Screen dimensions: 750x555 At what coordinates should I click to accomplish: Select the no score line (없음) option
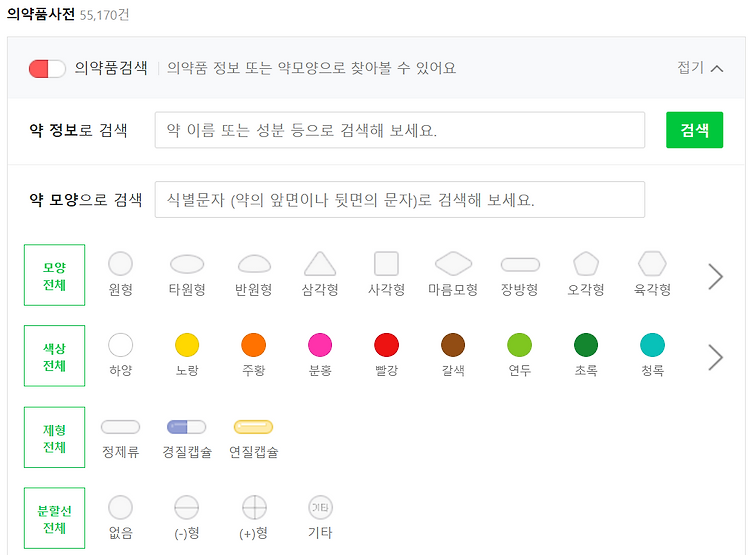point(120,508)
